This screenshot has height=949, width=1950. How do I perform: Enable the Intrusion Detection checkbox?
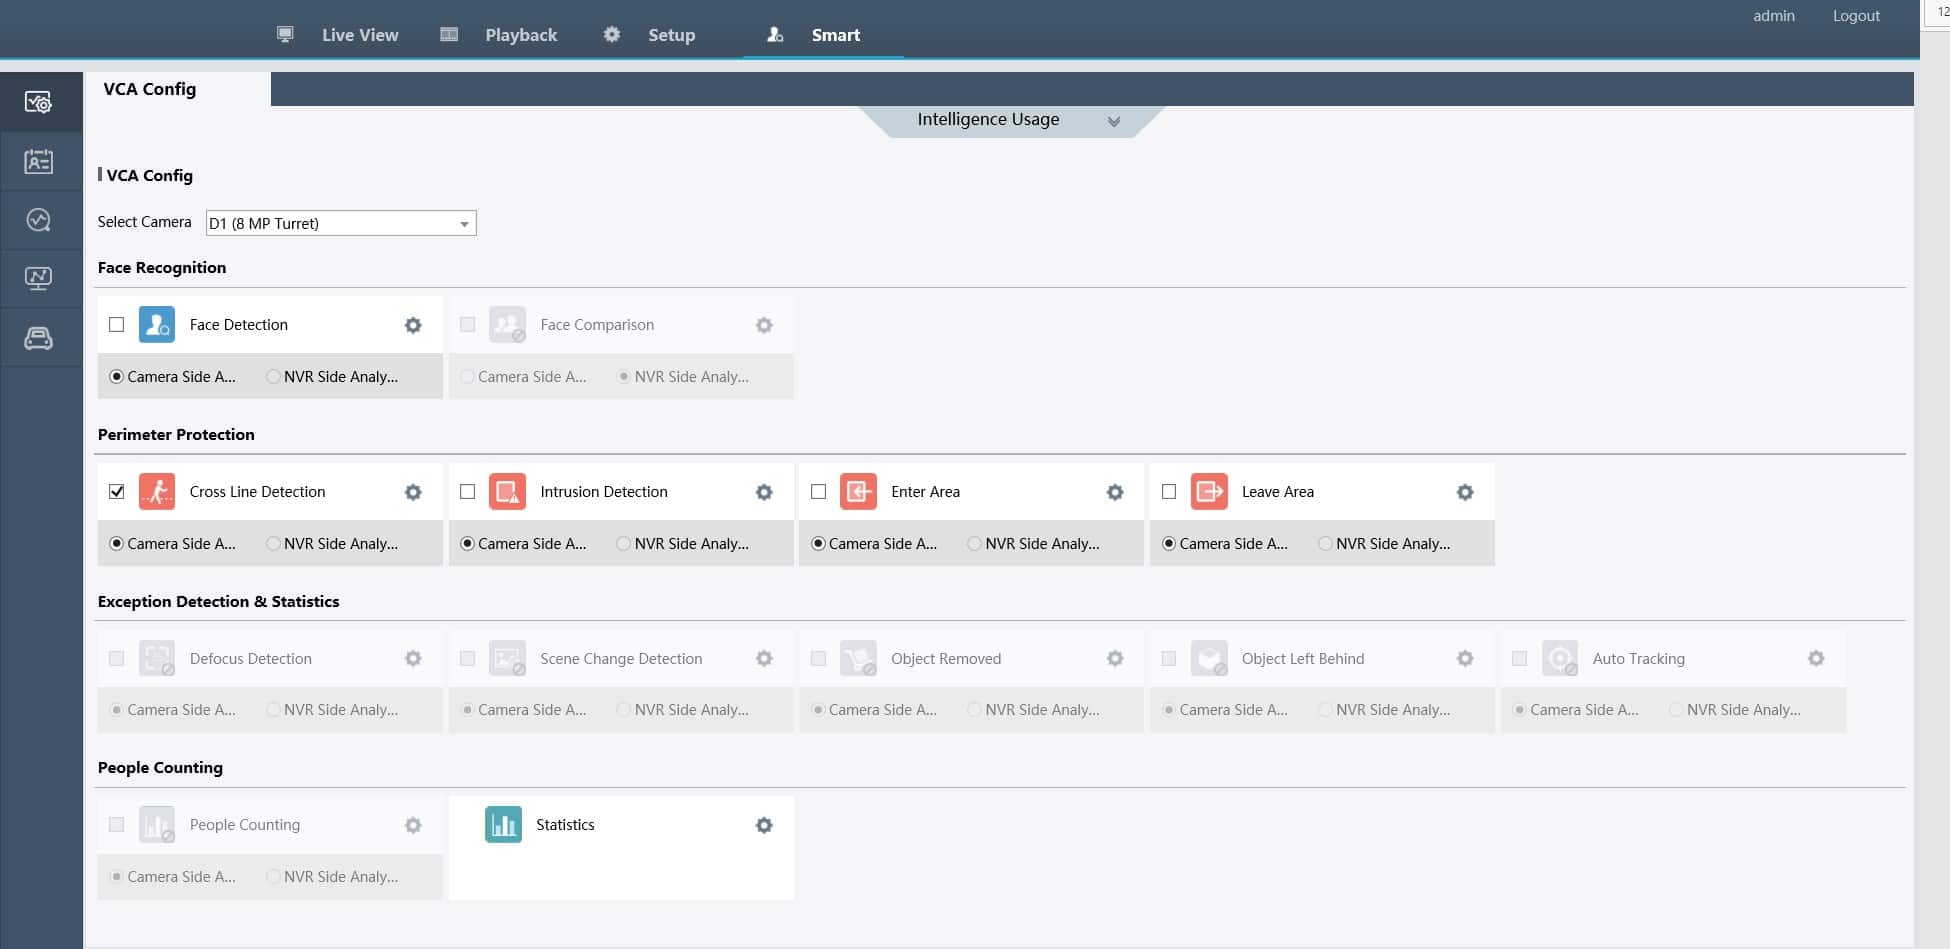(x=467, y=491)
